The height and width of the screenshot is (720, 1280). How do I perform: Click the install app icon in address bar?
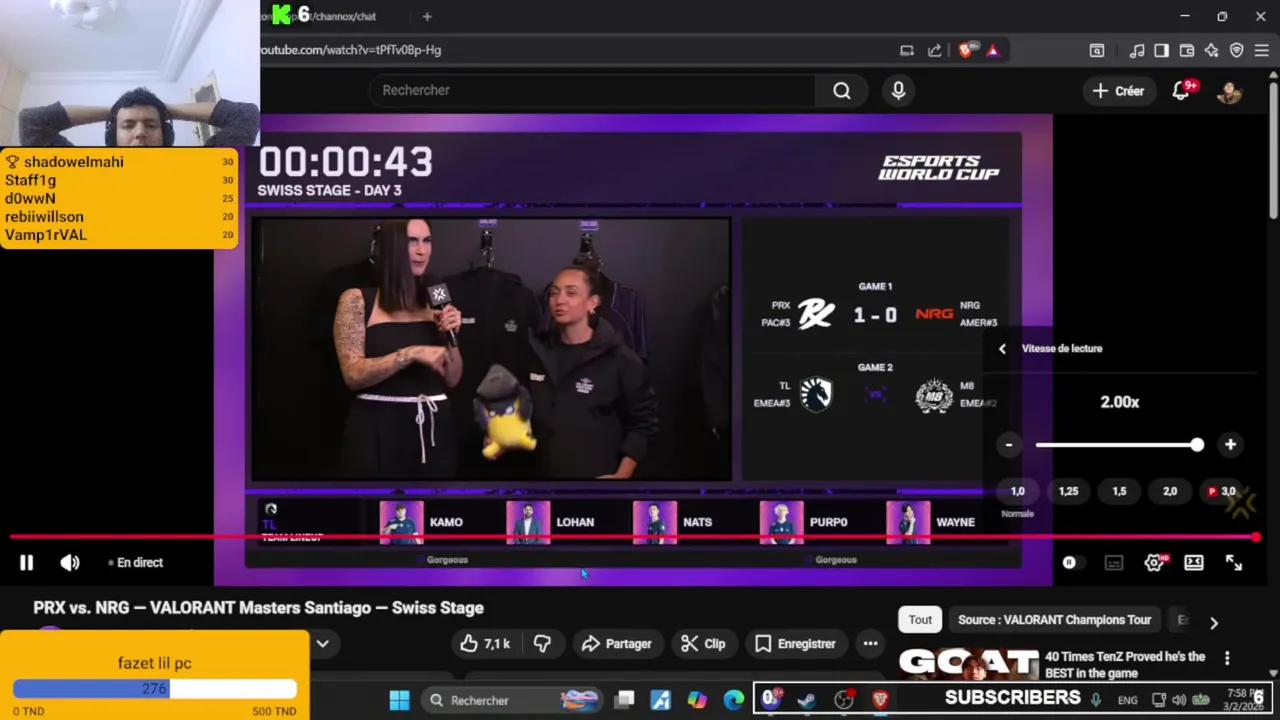click(907, 50)
